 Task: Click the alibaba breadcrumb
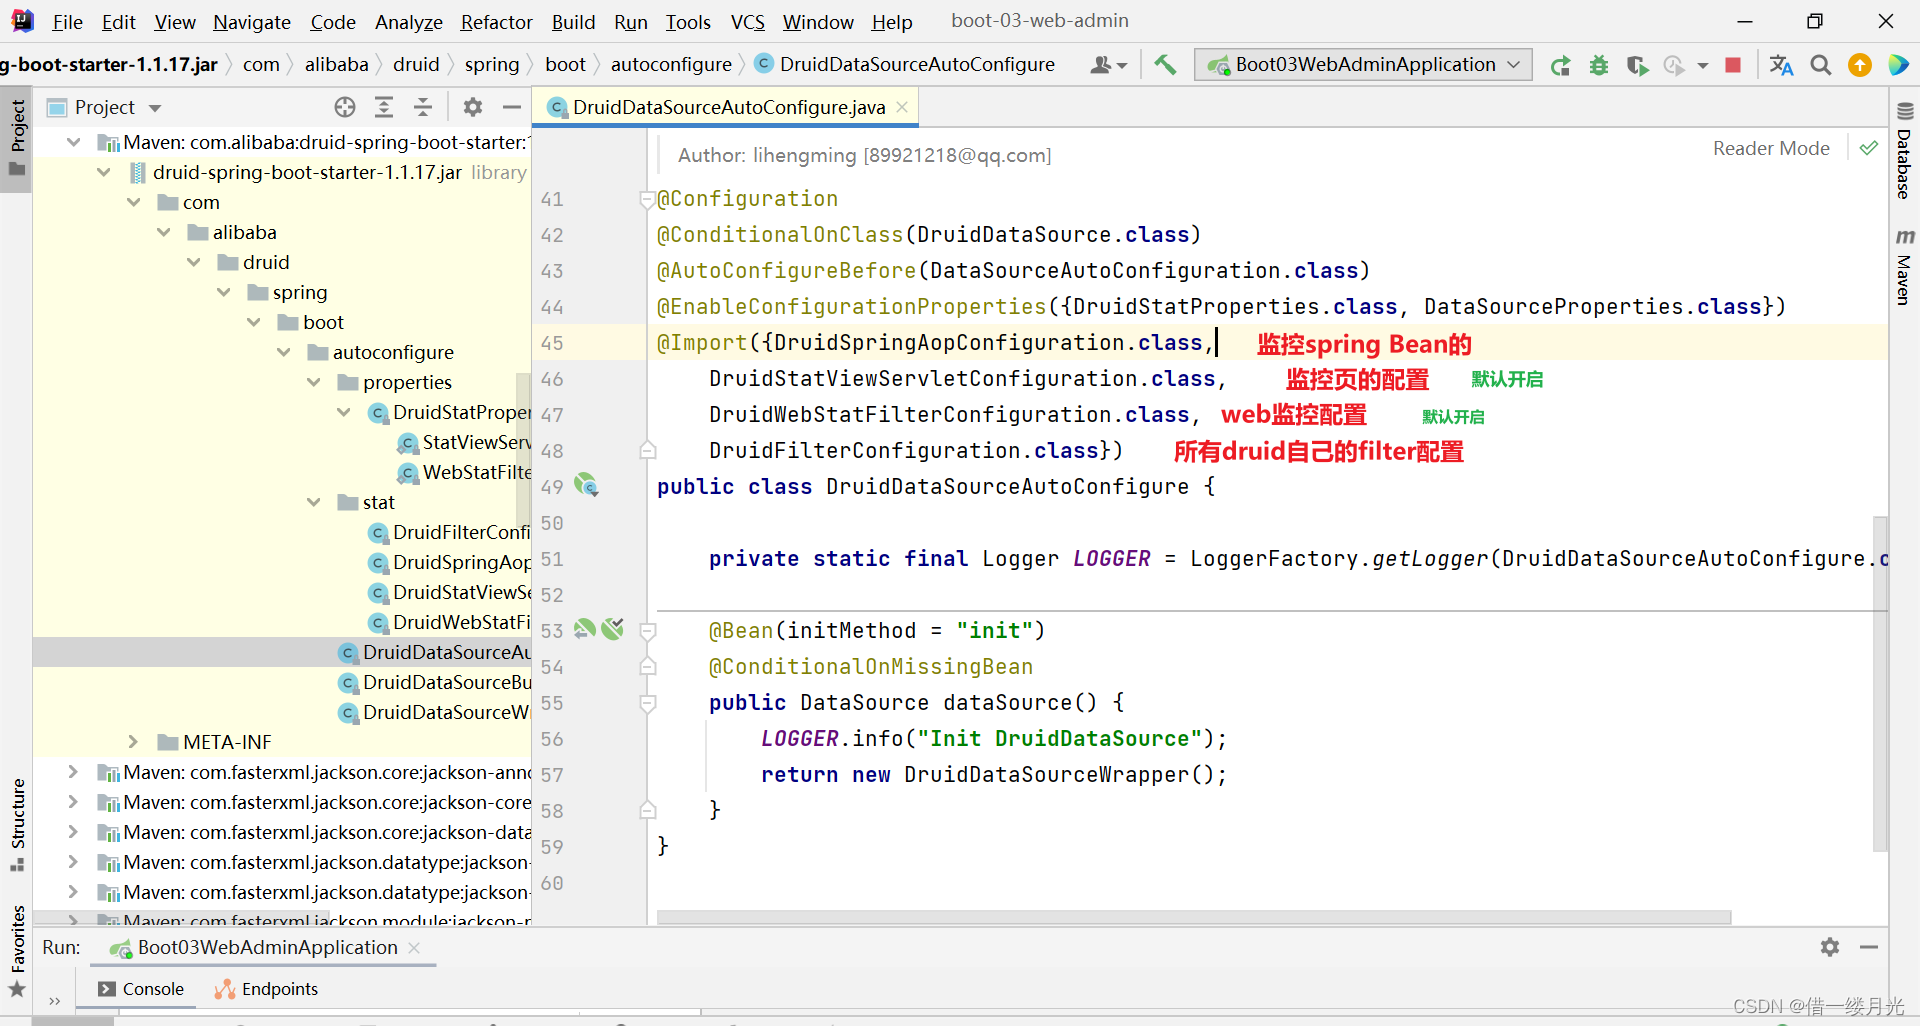pos(336,65)
